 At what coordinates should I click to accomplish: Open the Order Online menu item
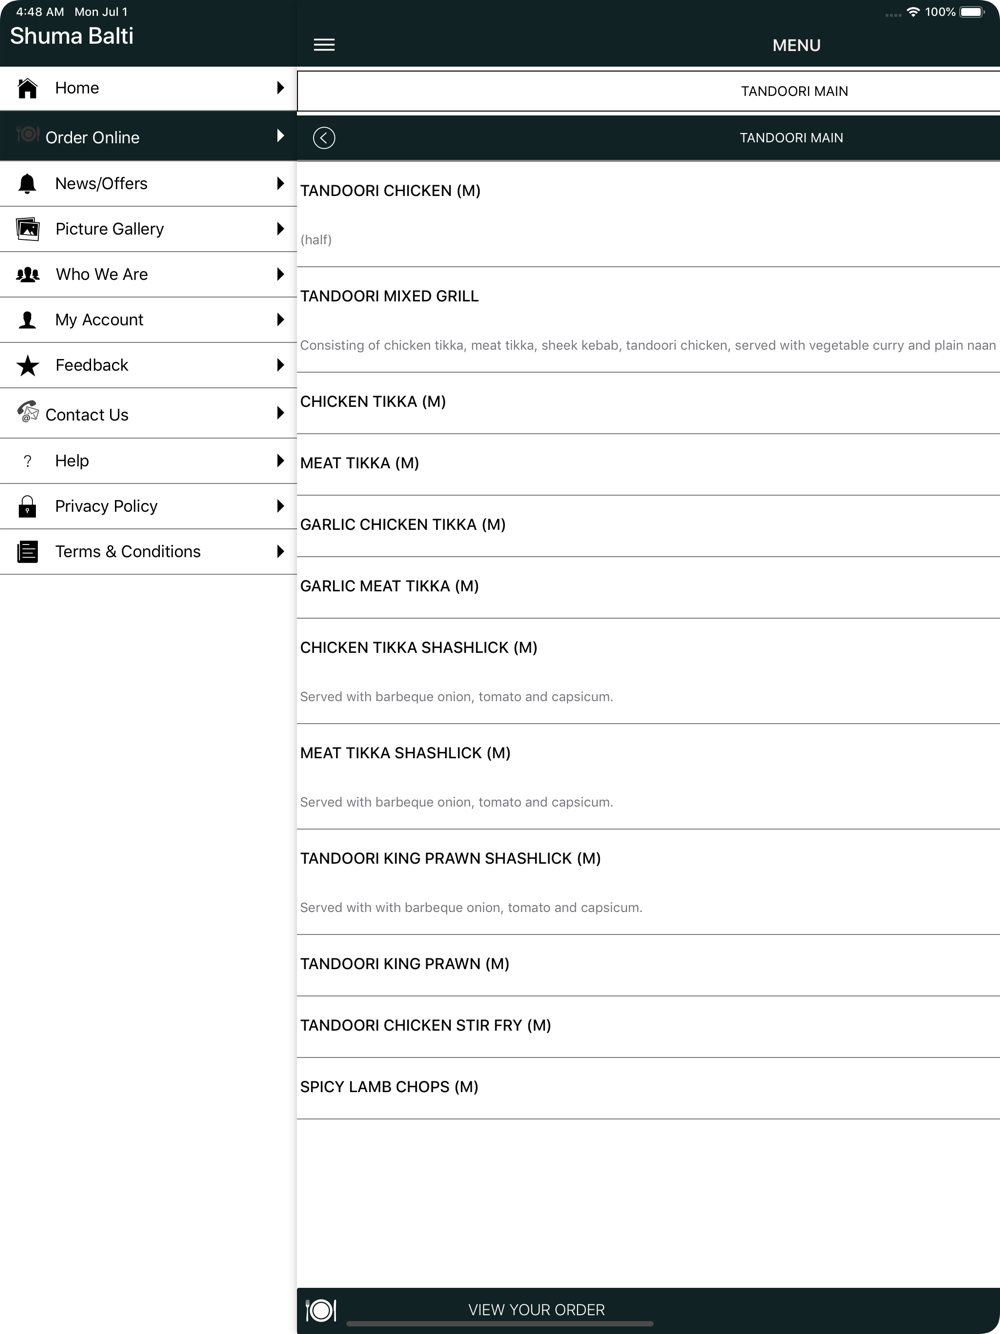(x=148, y=136)
